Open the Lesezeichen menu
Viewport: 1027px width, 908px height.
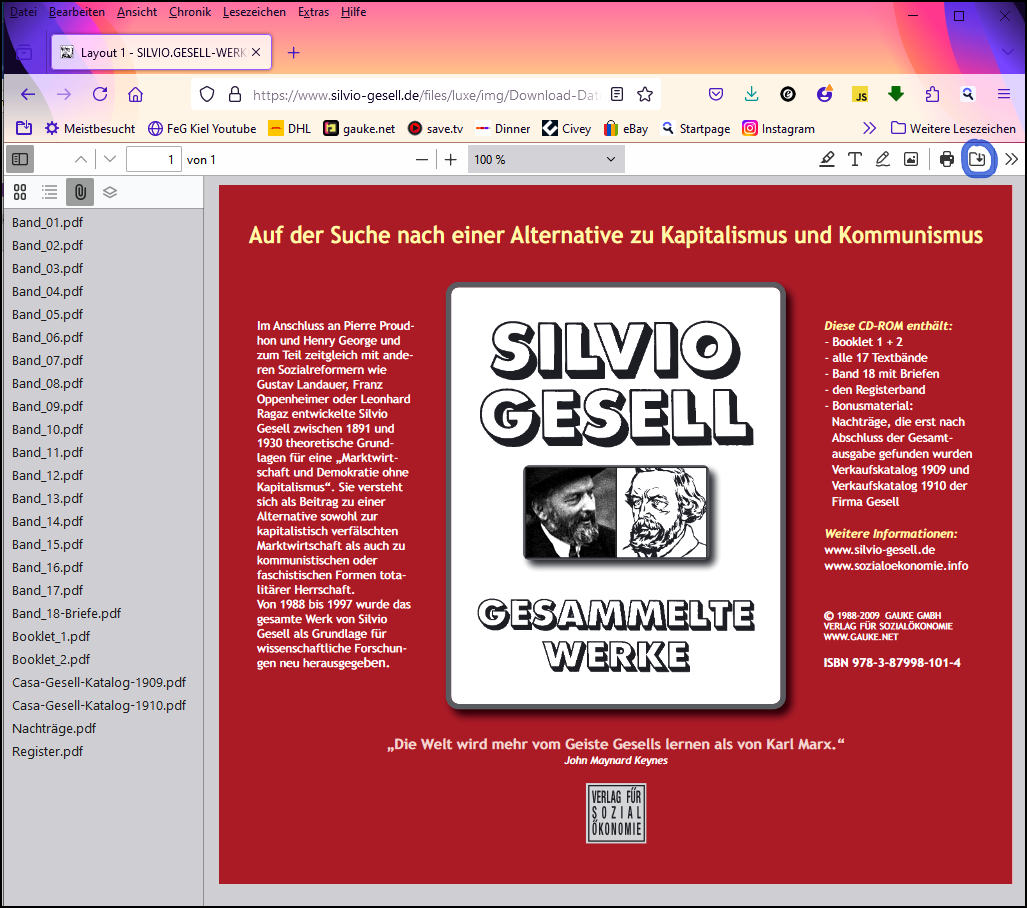click(x=254, y=12)
